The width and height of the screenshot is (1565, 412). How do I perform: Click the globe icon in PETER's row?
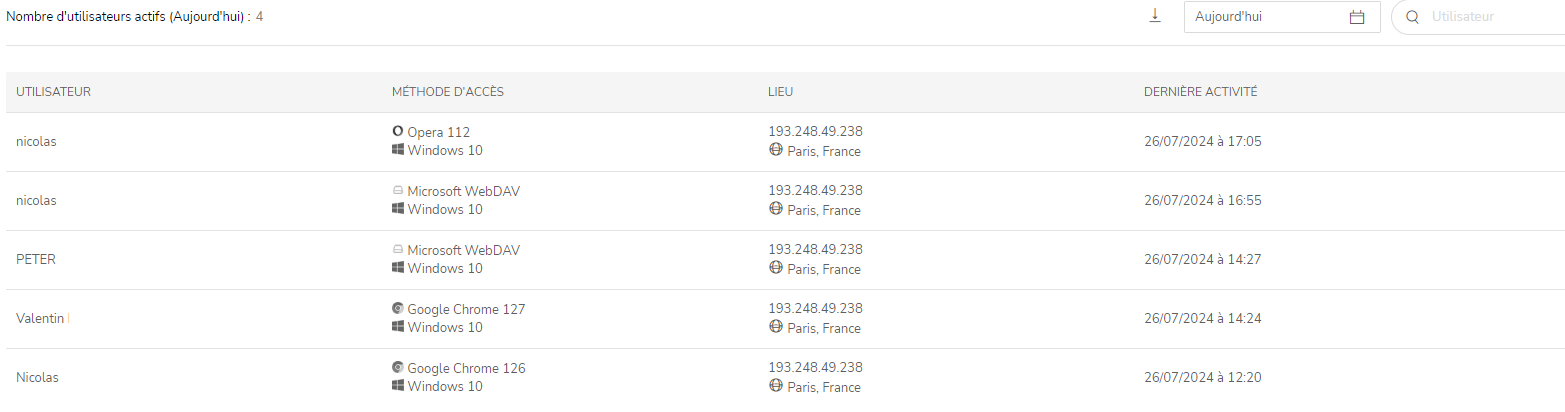click(x=775, y=268)
